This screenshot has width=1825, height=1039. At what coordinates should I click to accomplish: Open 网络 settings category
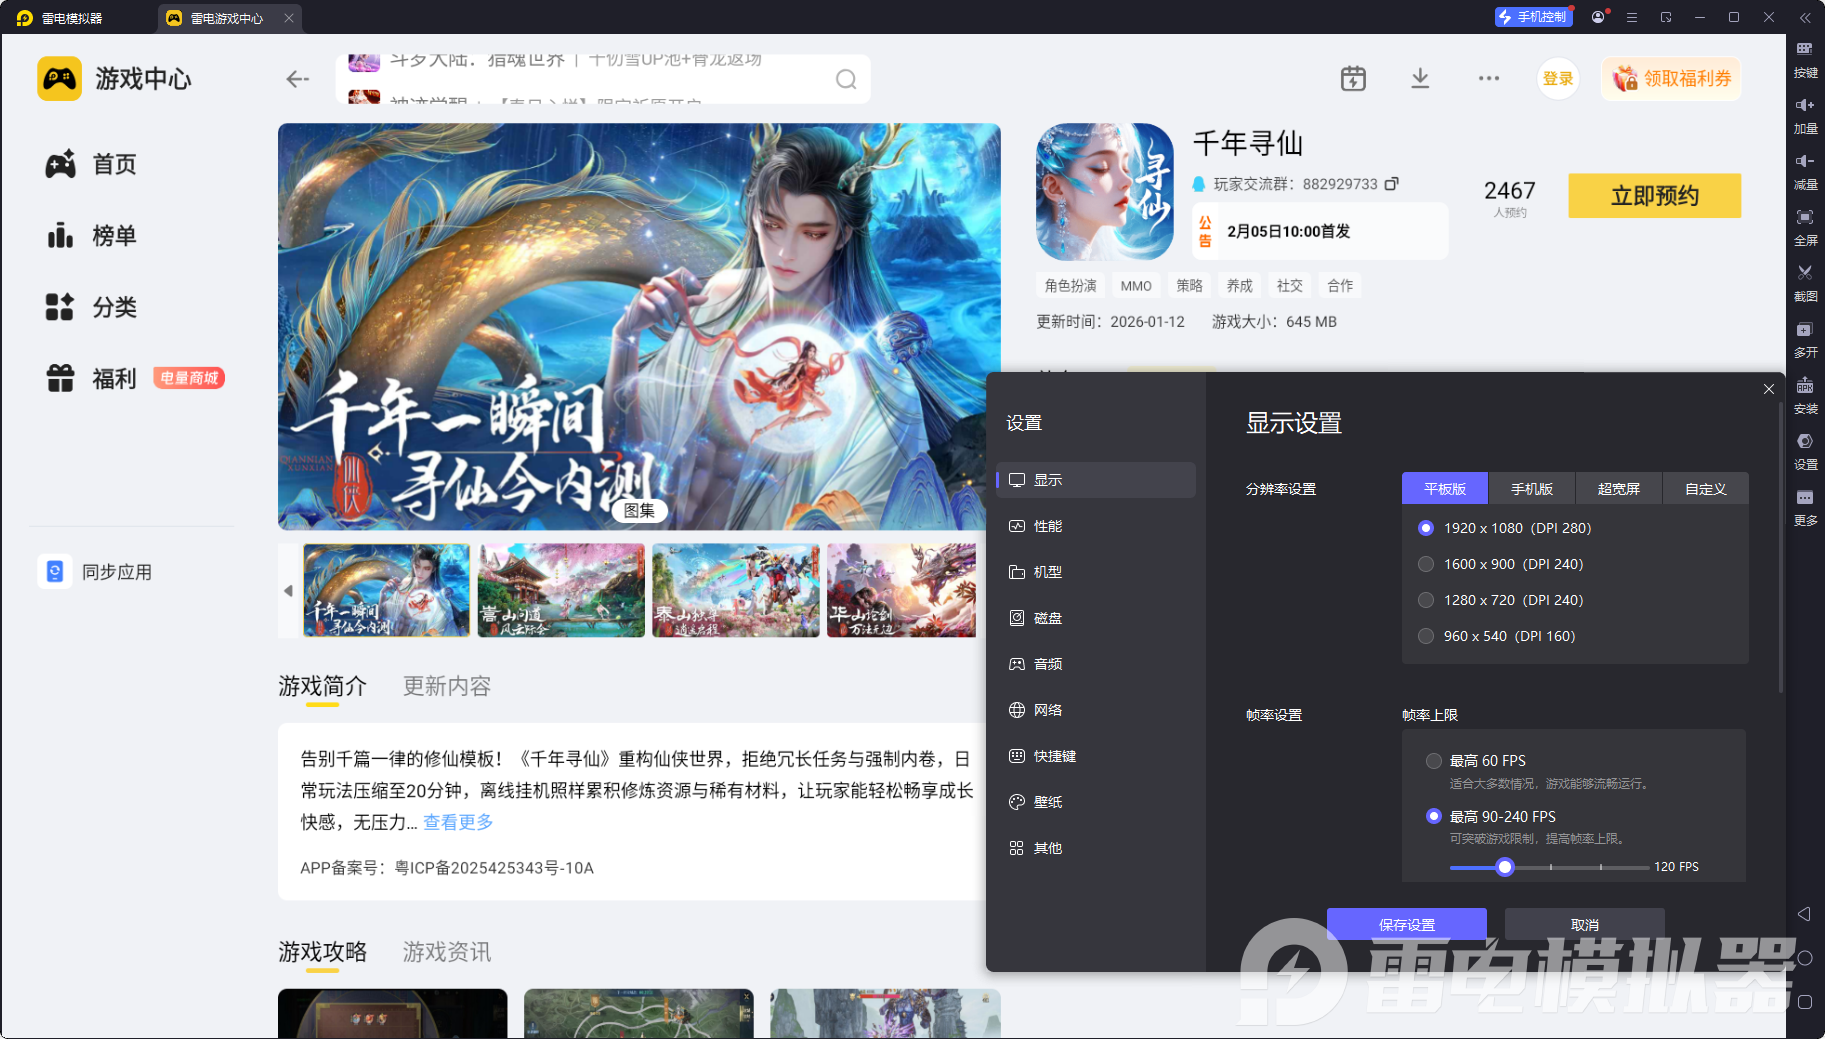[1096, 710]
